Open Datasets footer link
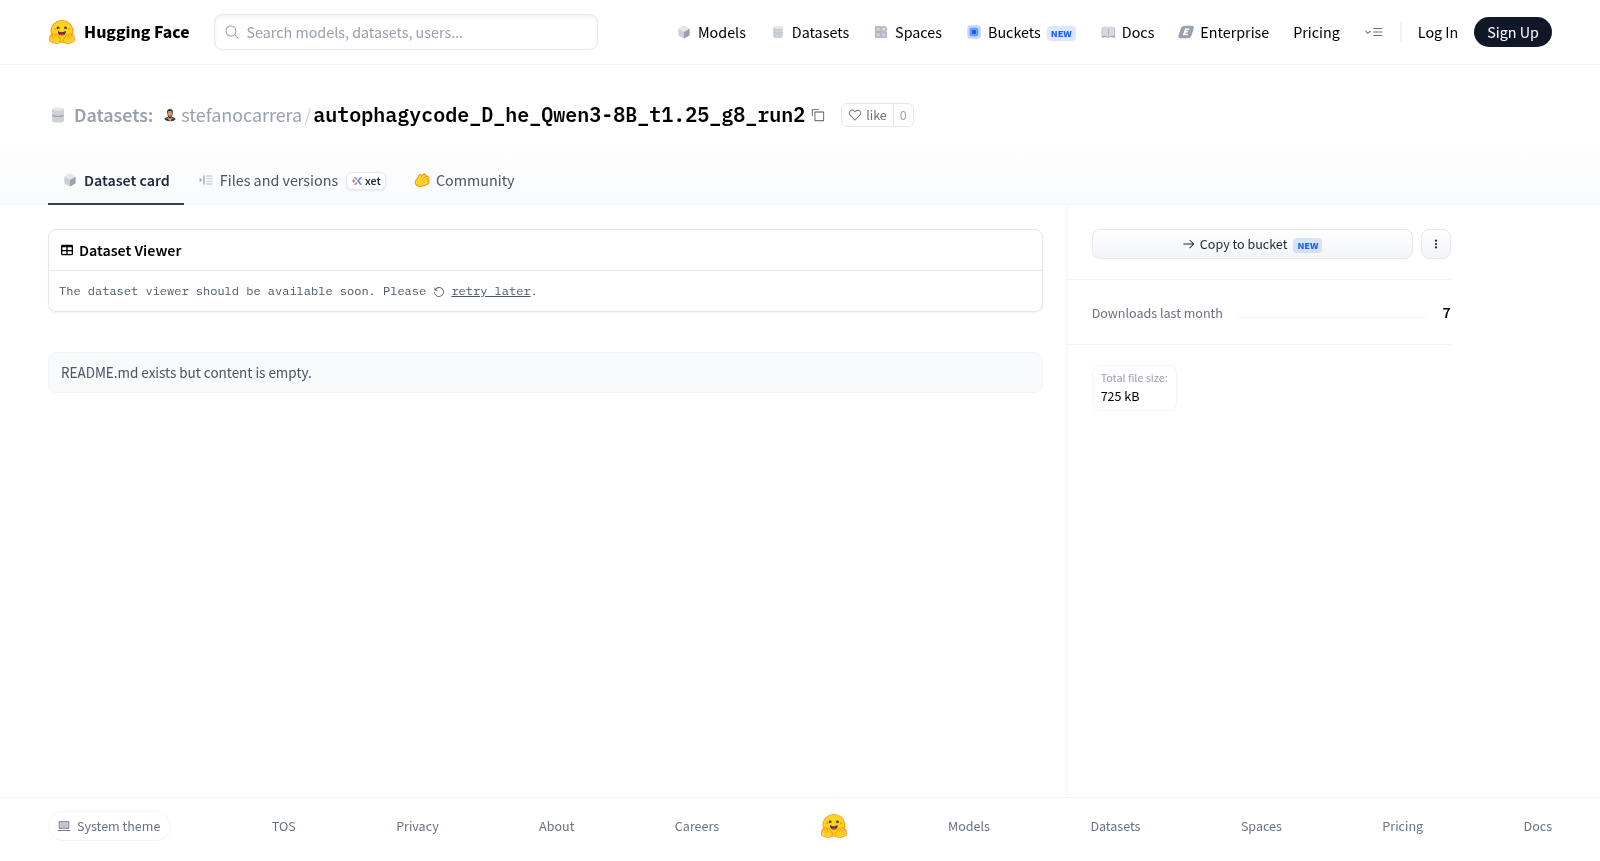The image size is (1600, 861). (1115, 826)
